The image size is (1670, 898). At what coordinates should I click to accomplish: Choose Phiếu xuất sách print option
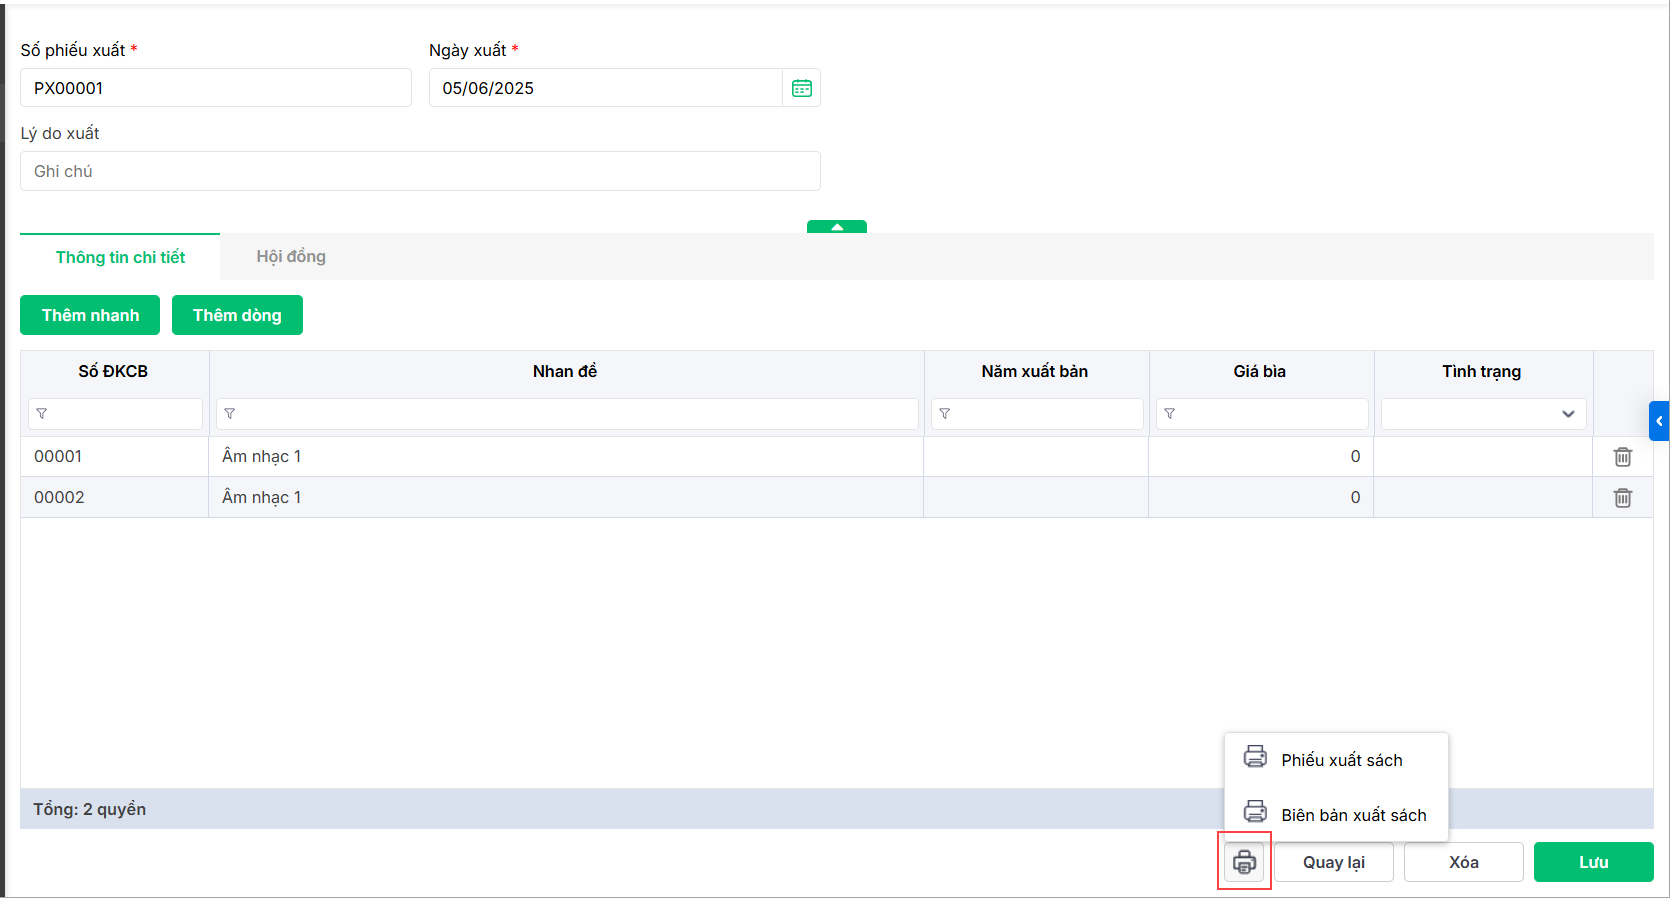point(1336,760)
